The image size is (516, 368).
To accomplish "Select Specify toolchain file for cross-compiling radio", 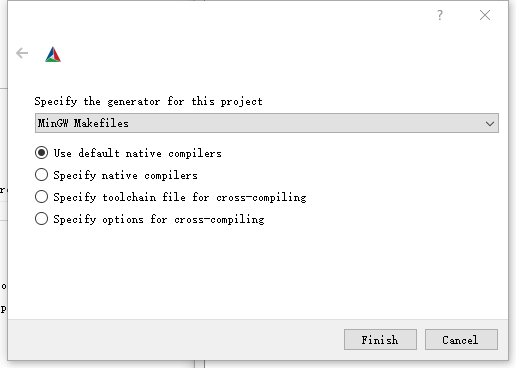I will tap(41, 197).
